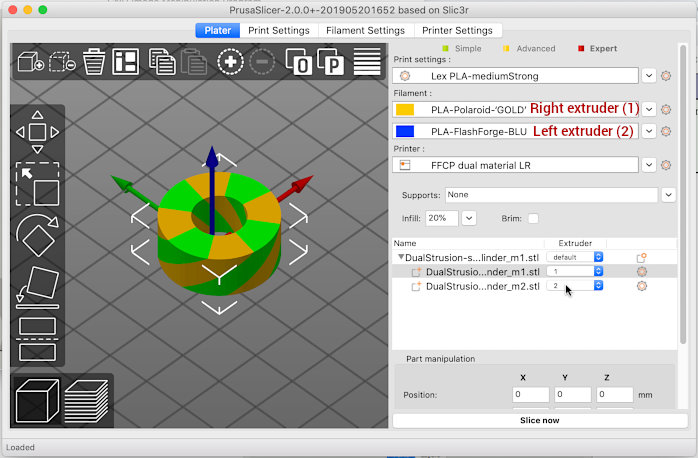Select Advanced mode
The image size is (698, 458).
[529, 49]
